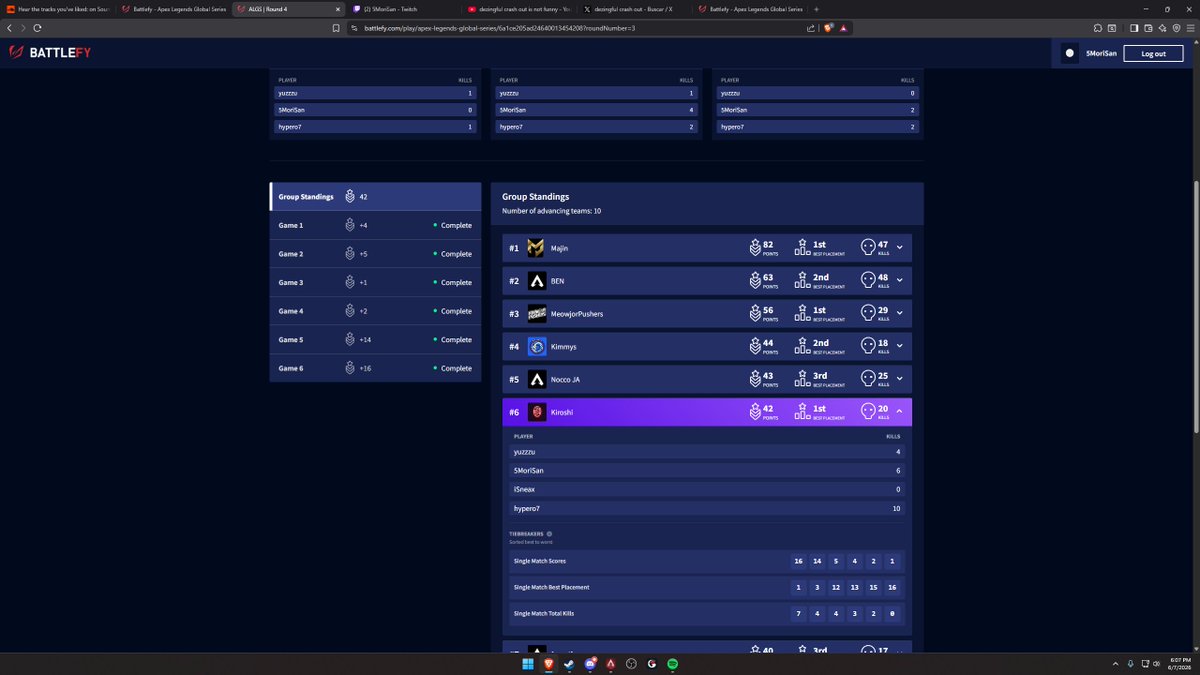Open Brave browser from taskbar
Image resolution: width=1200 pixels, height=675 pixels.
[x=549, y=664]
